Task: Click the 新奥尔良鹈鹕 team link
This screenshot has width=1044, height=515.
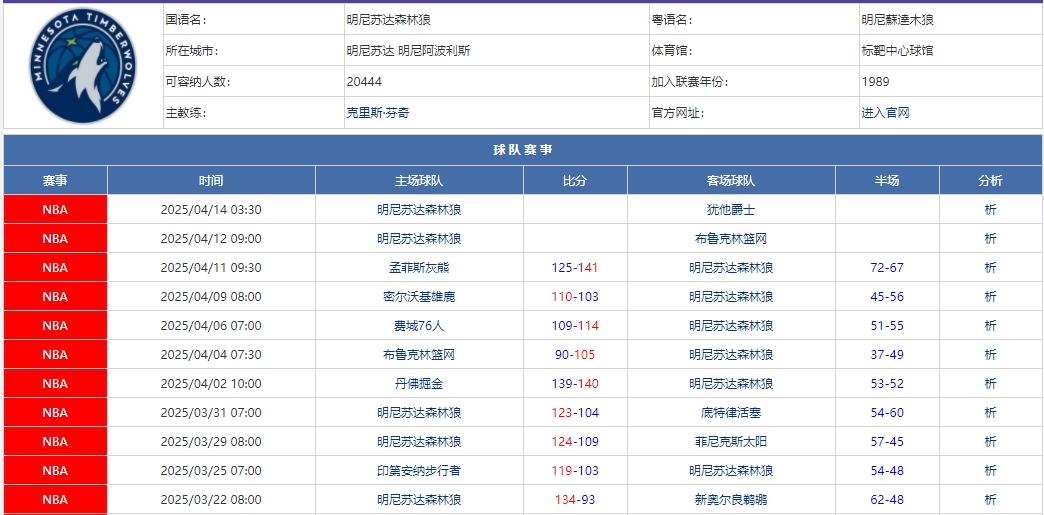Action: coord(731,500)
